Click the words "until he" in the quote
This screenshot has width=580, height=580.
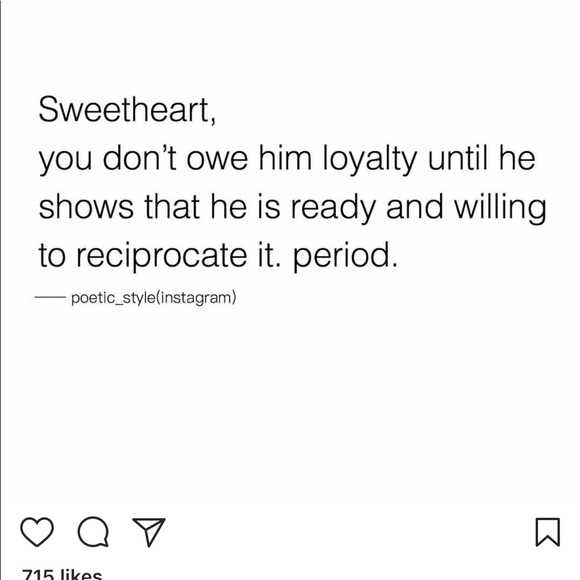(482, 158)
